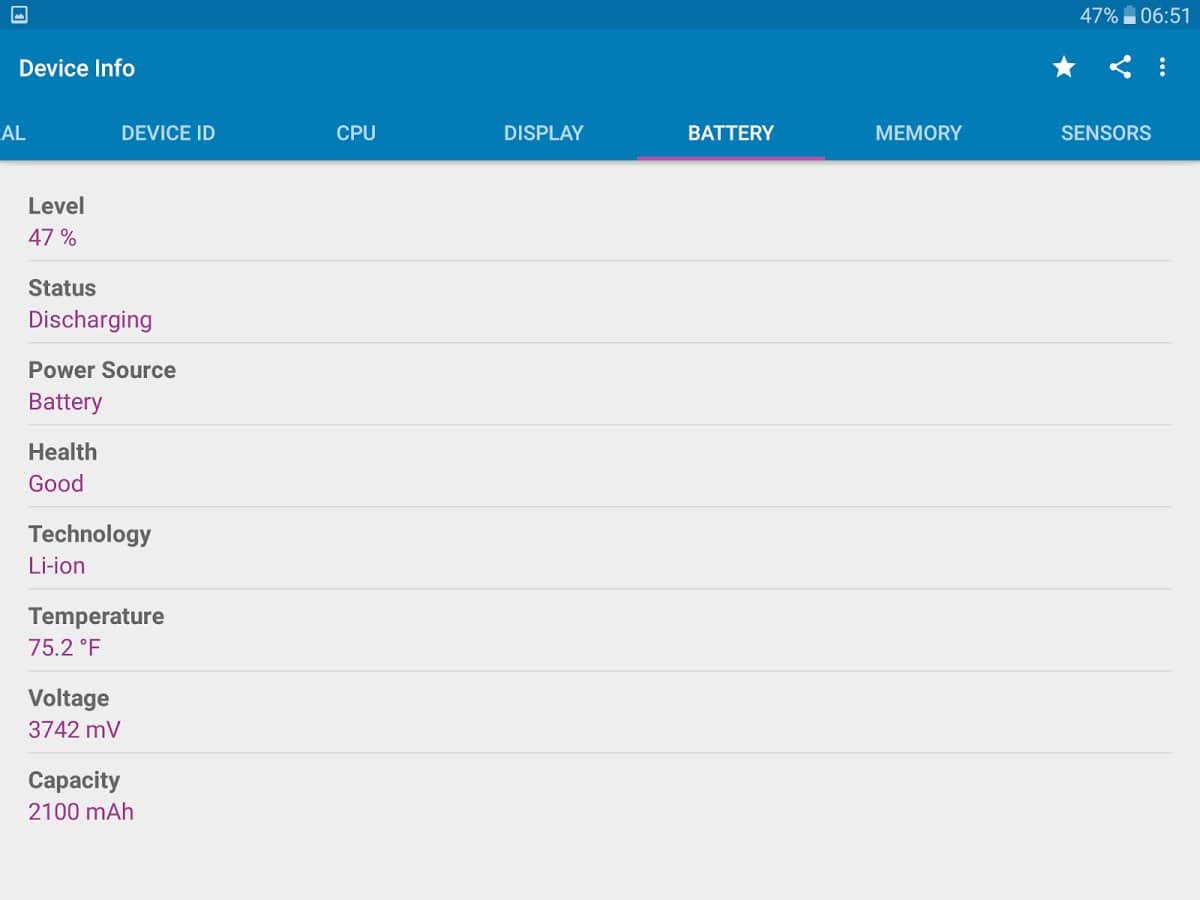Go to the Sensors tab

(1105, 133)
